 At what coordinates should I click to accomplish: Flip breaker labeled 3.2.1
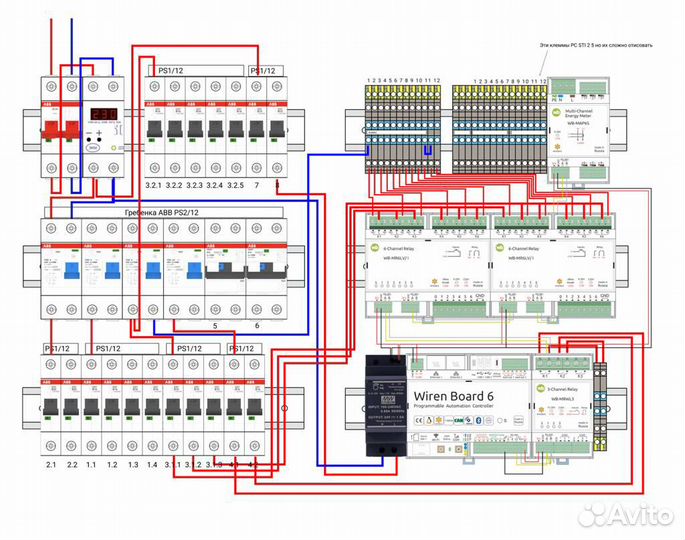click(x=155, y=132)
